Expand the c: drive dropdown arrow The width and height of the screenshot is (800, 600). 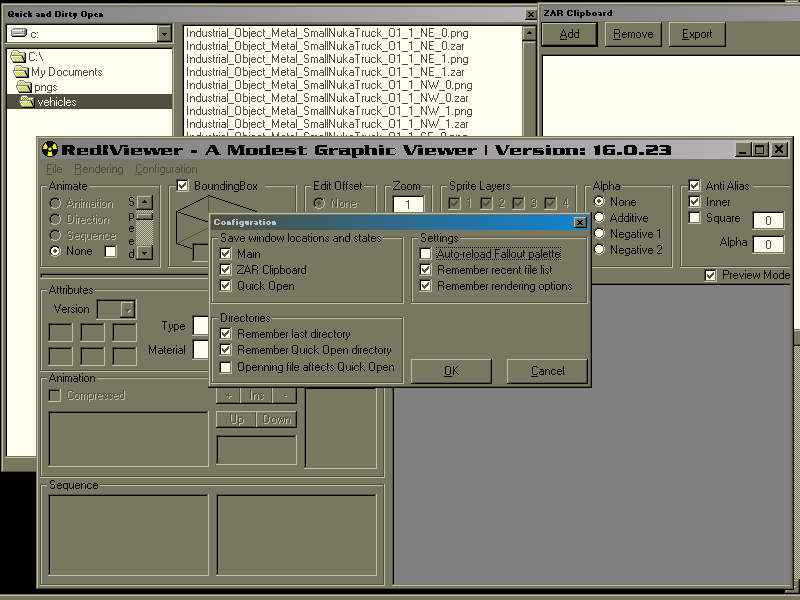(164, 34)
